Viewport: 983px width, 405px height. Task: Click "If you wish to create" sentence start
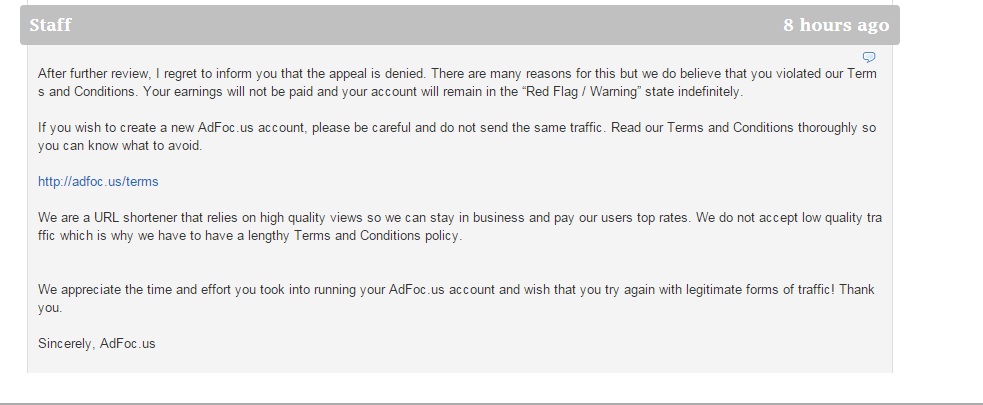(x=100, y=128)
